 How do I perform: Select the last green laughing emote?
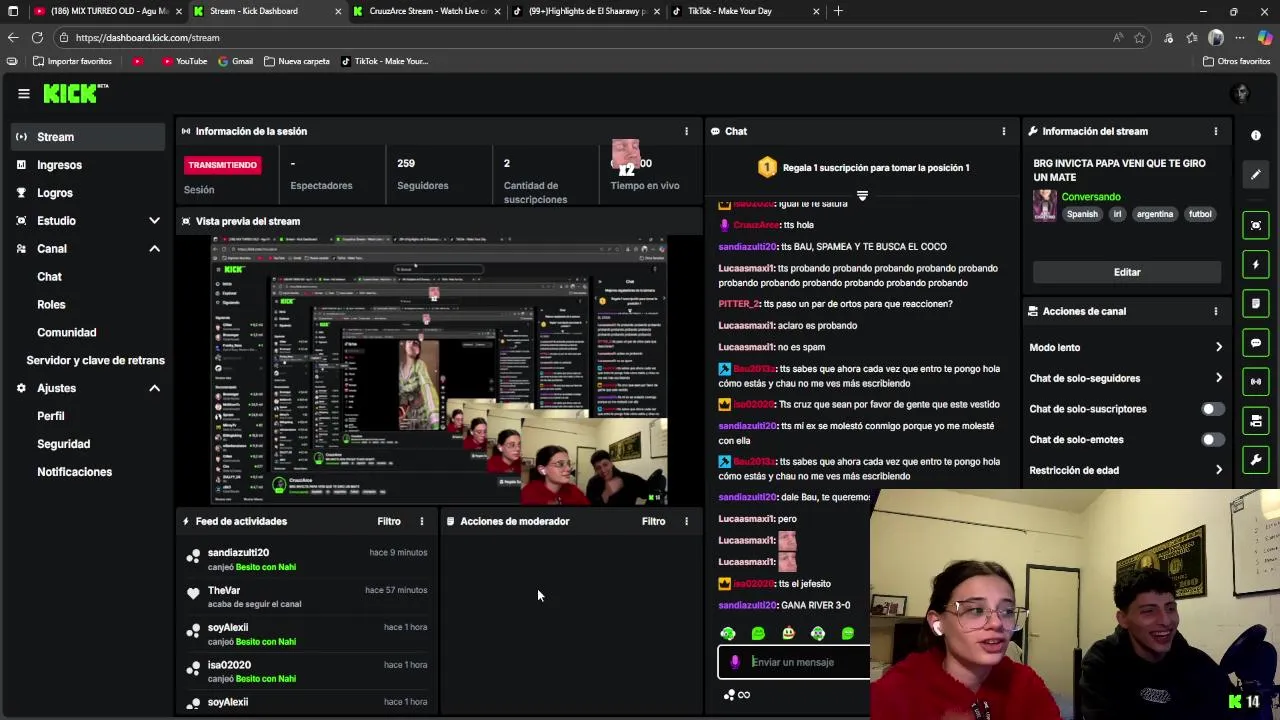(848, 633)
